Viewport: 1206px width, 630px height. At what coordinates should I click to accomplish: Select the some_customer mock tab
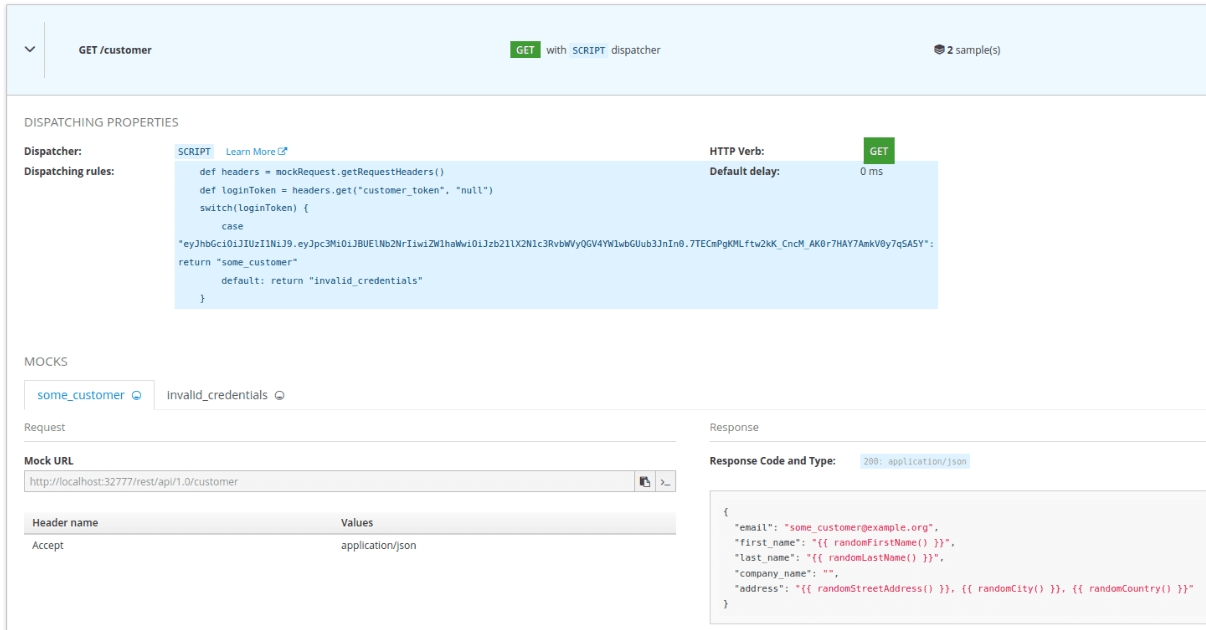tap(81, 395)
